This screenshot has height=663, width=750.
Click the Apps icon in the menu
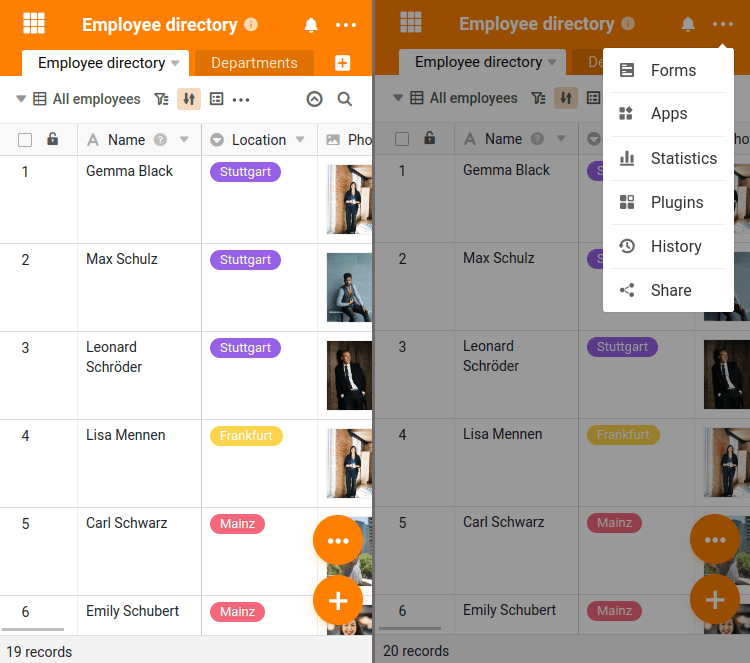click(627, 114)
